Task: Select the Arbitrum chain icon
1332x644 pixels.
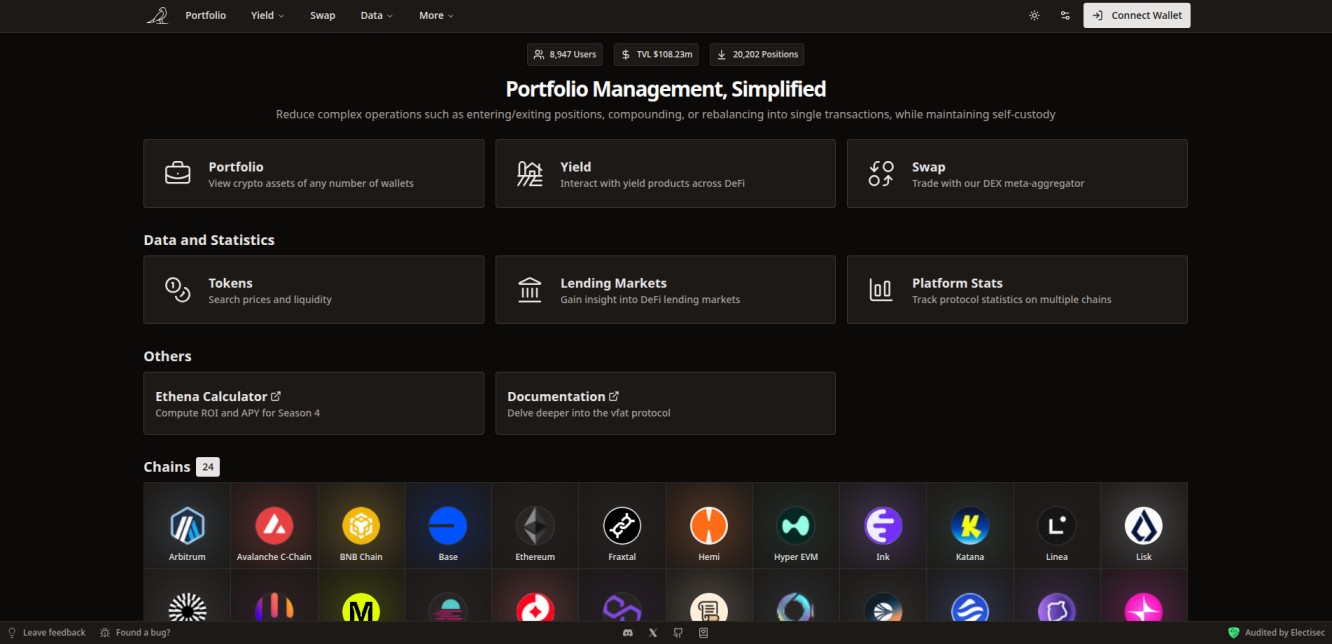Action: (x=187, y=526)
